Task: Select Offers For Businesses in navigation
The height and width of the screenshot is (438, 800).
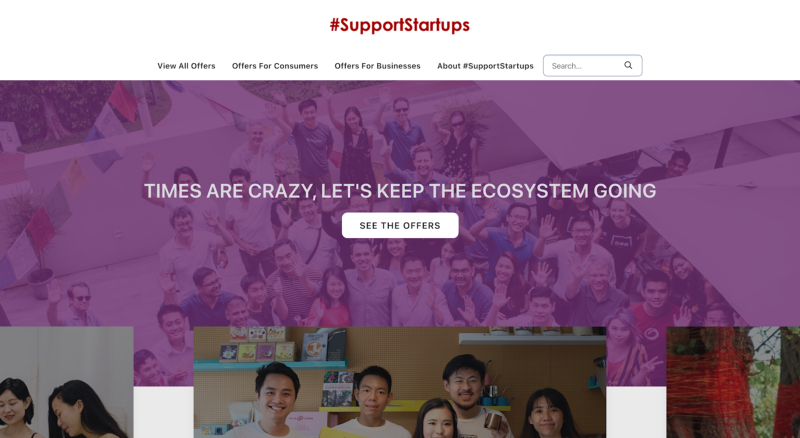Action: click(x=378, y=66)
